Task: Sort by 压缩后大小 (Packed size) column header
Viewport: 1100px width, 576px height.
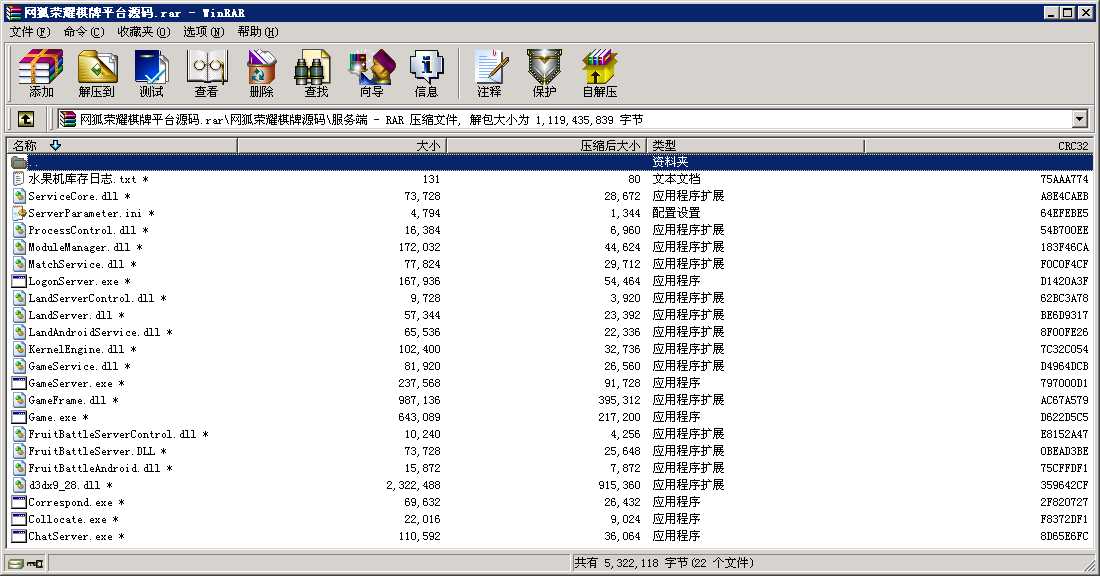Action: [x=546, y=145]
